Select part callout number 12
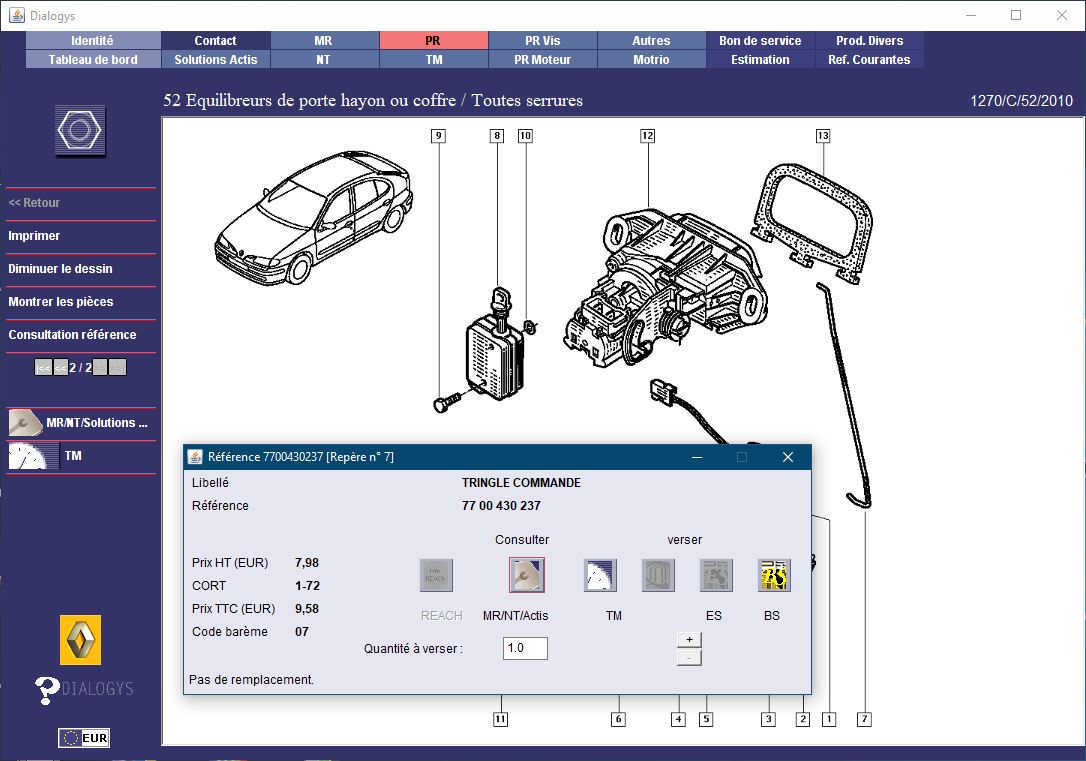The width and height of the screenshot is (1086, 761). 648,136
